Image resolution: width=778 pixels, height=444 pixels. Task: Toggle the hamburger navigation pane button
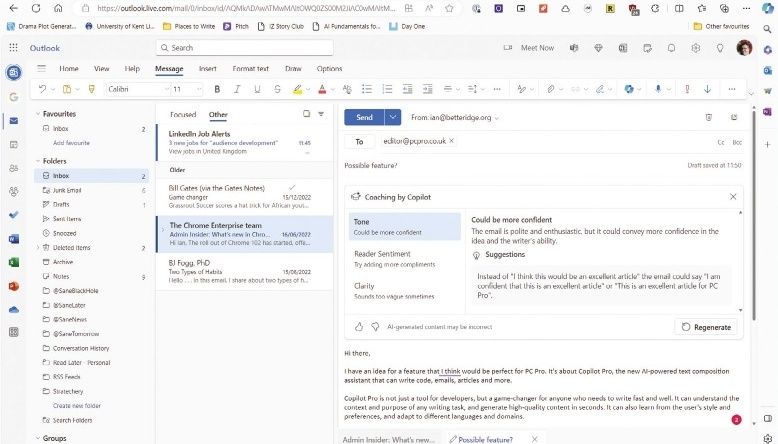pyautogui.click(x=42, y=68)
